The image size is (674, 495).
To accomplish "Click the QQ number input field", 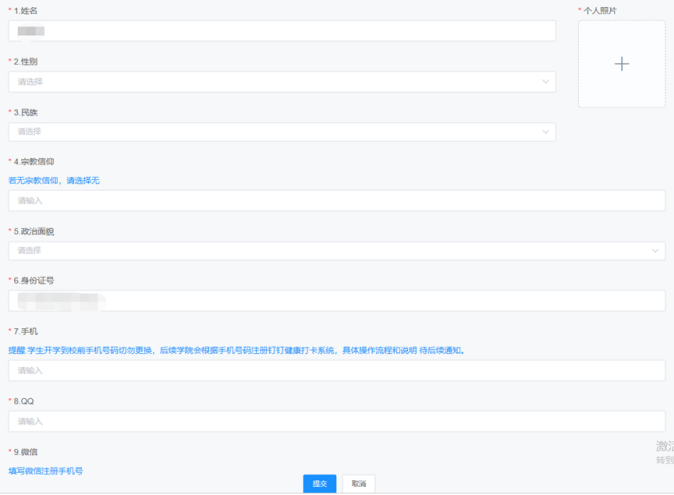I will [x=336, y=421].
